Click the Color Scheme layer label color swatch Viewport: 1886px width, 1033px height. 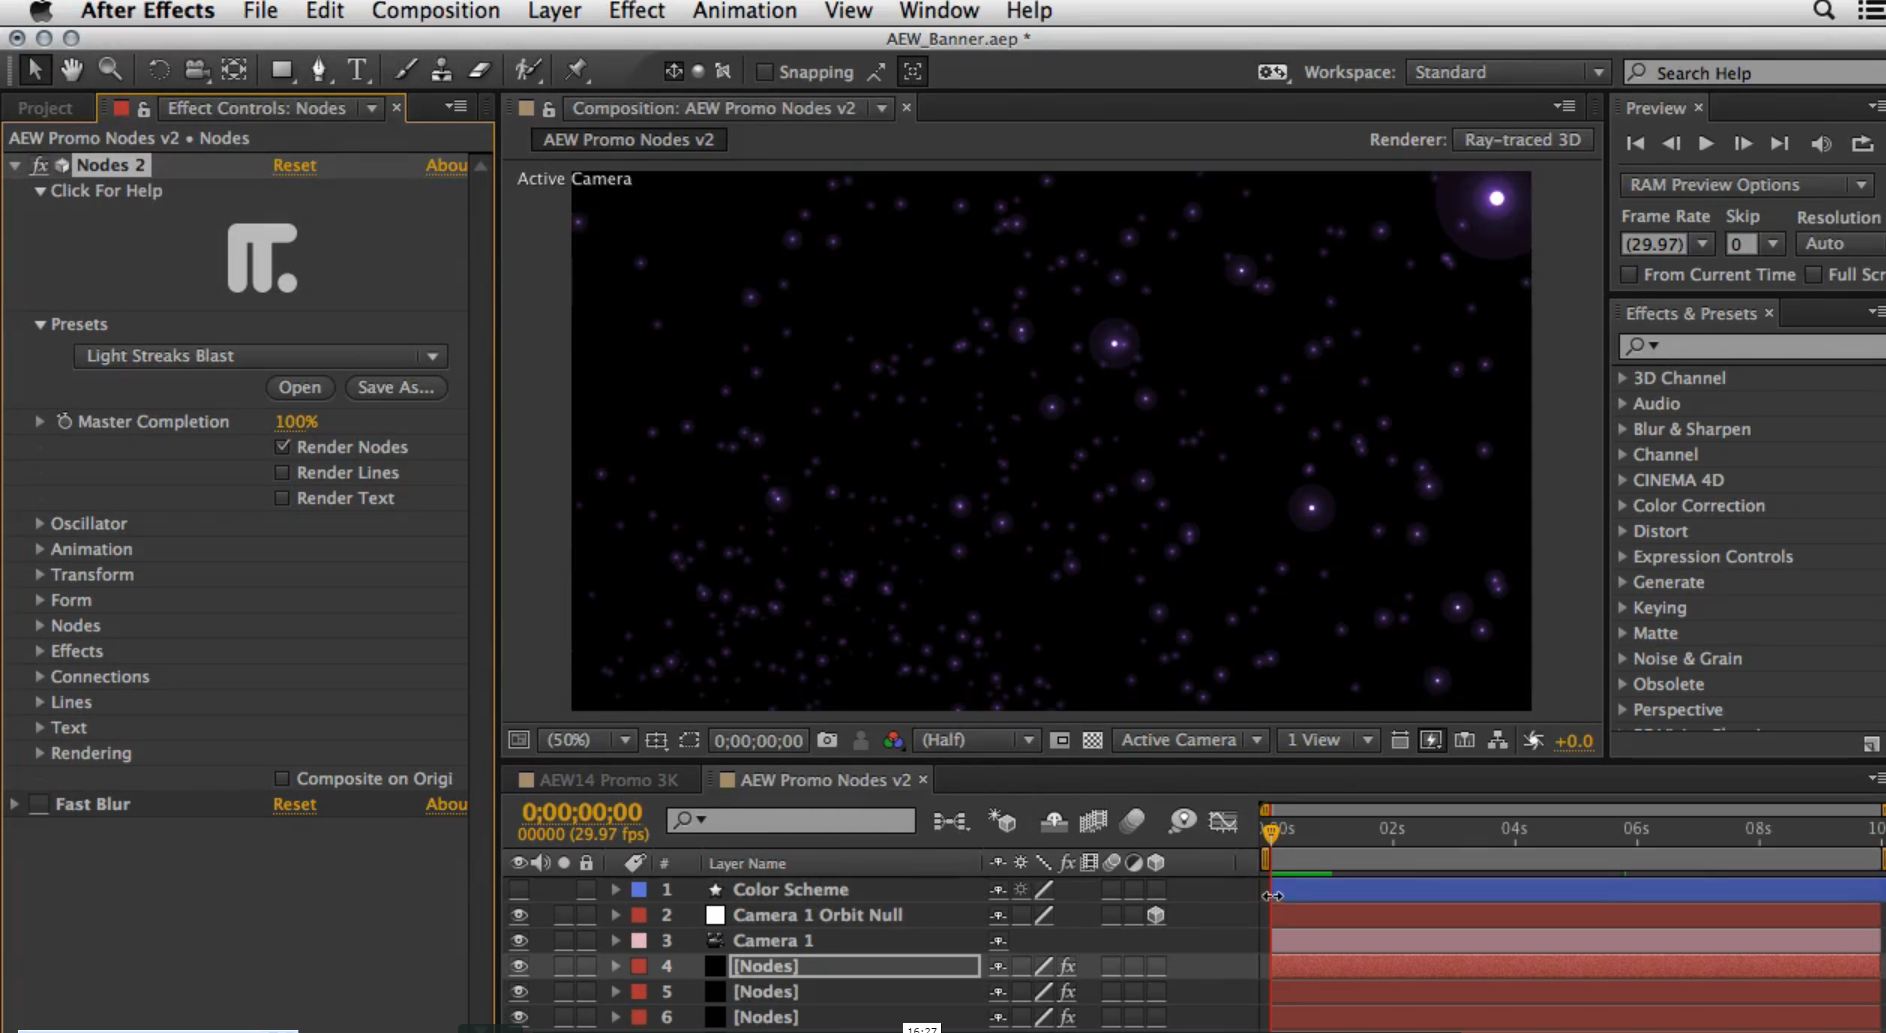[x=639, y=889]
